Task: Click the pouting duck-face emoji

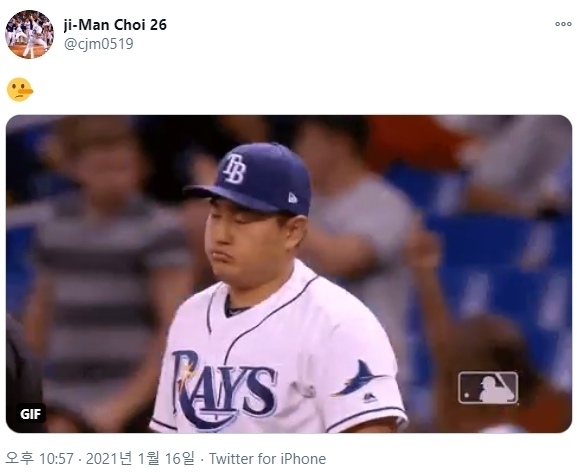Action: coord(20,90)
